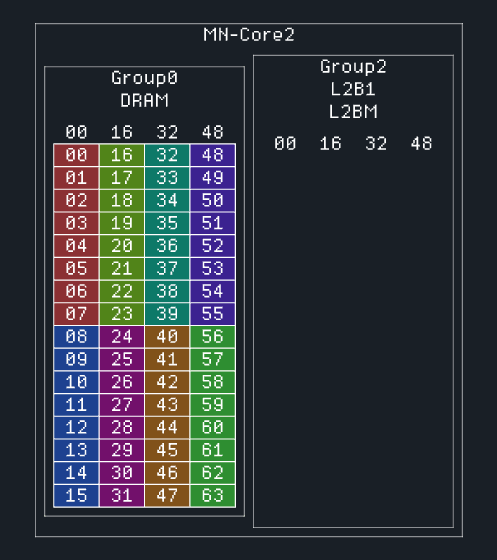Viewport: 497px width, 560px height.
Task: Select teal cell 32 in Group0
Action: pos(167,155)
